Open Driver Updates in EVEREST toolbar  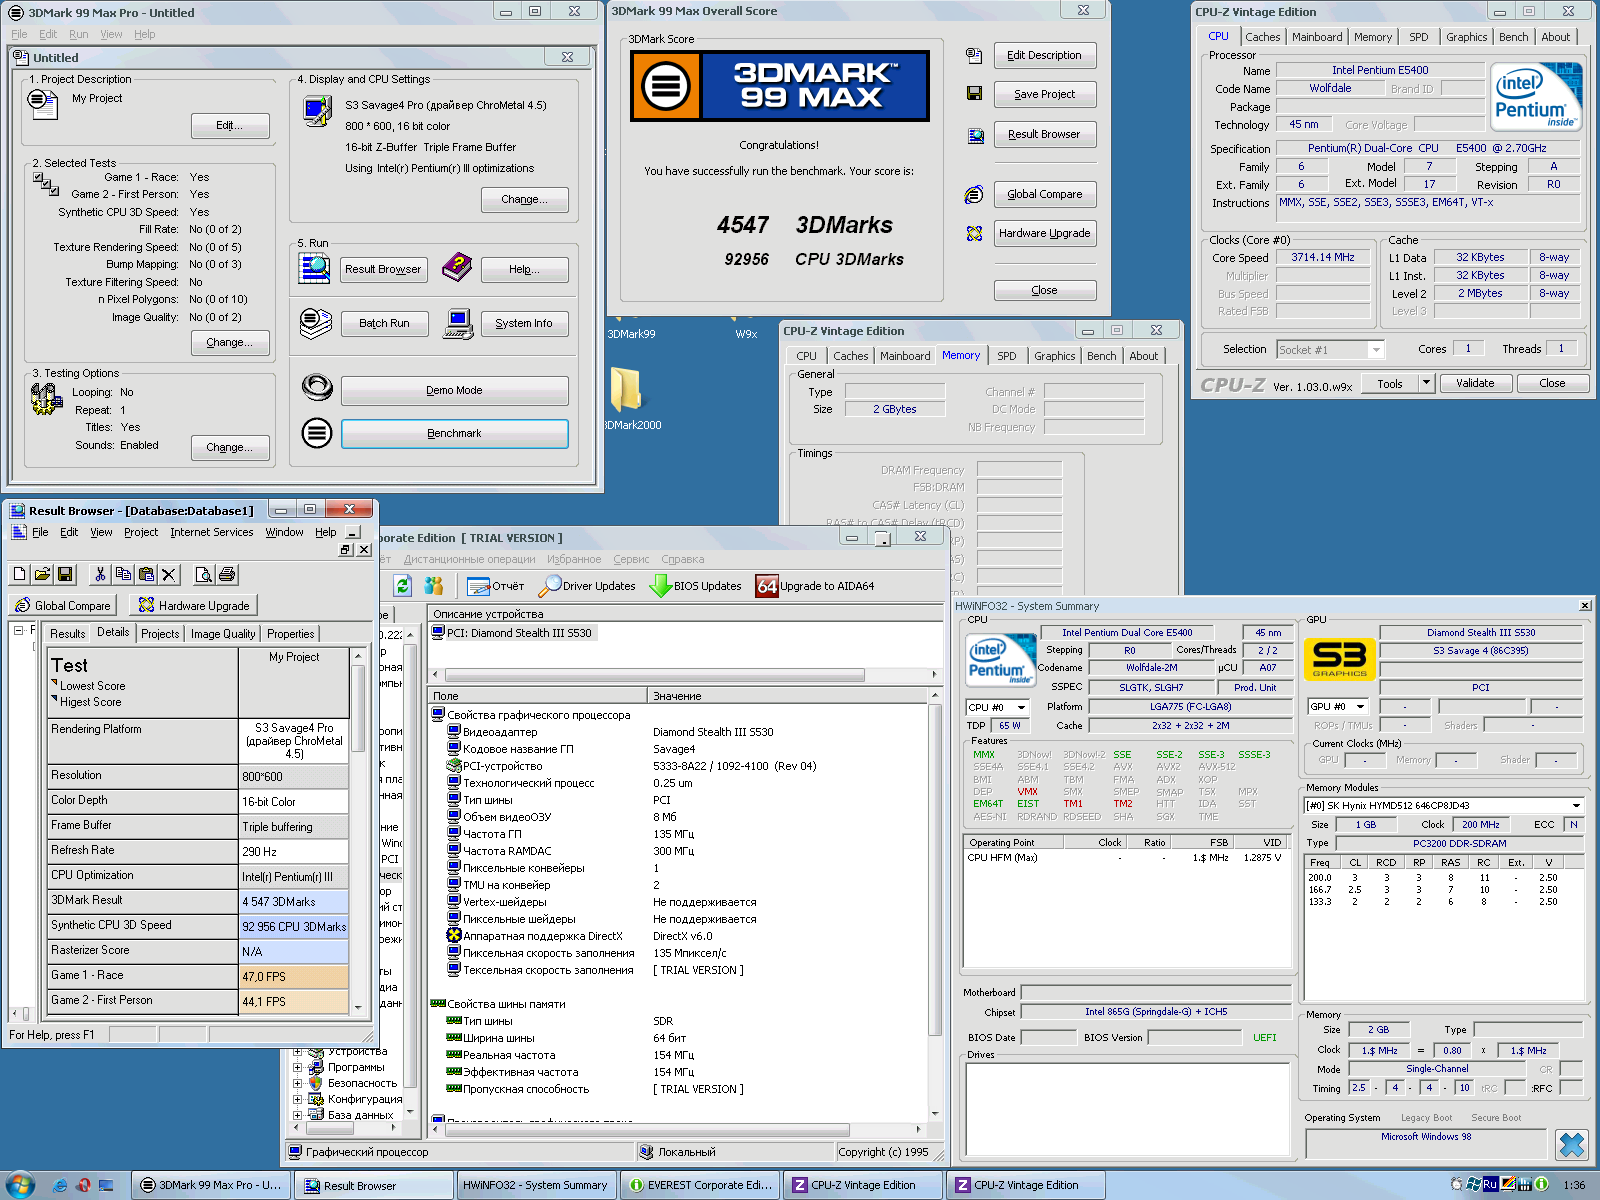pyautogui.click(x=587, y=586)
